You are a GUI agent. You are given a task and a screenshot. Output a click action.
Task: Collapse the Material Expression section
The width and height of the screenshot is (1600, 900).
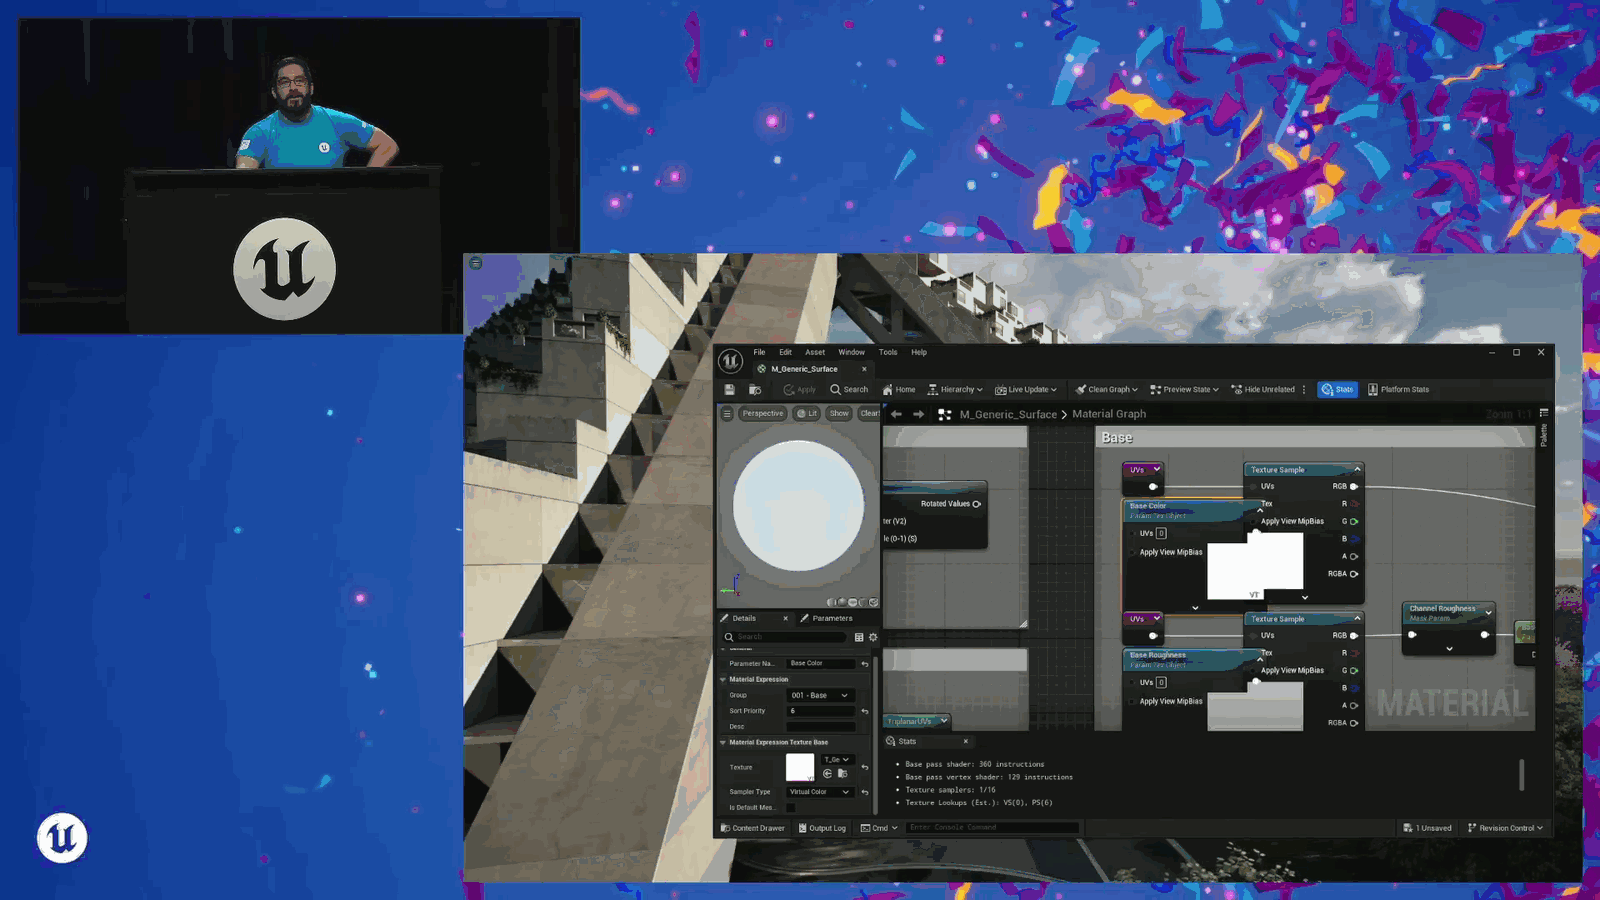point(723,680)
